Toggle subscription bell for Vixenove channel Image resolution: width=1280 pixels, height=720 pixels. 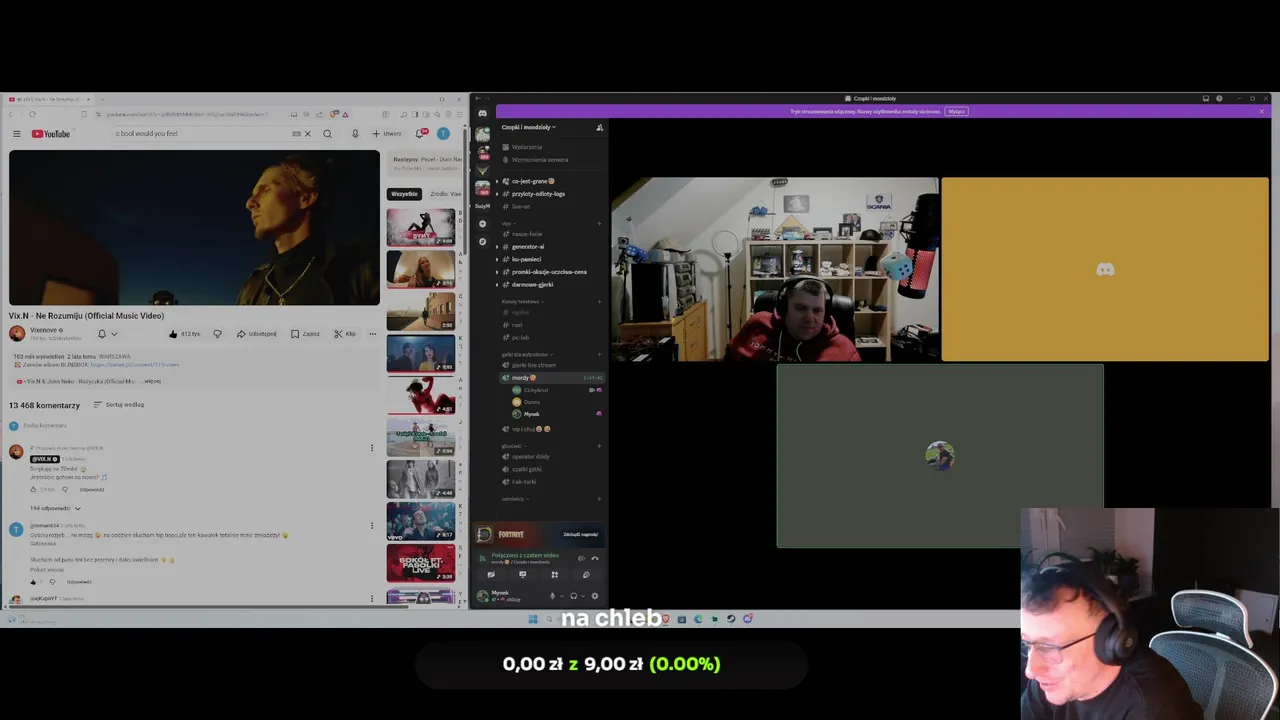click(x=107, y=334)
